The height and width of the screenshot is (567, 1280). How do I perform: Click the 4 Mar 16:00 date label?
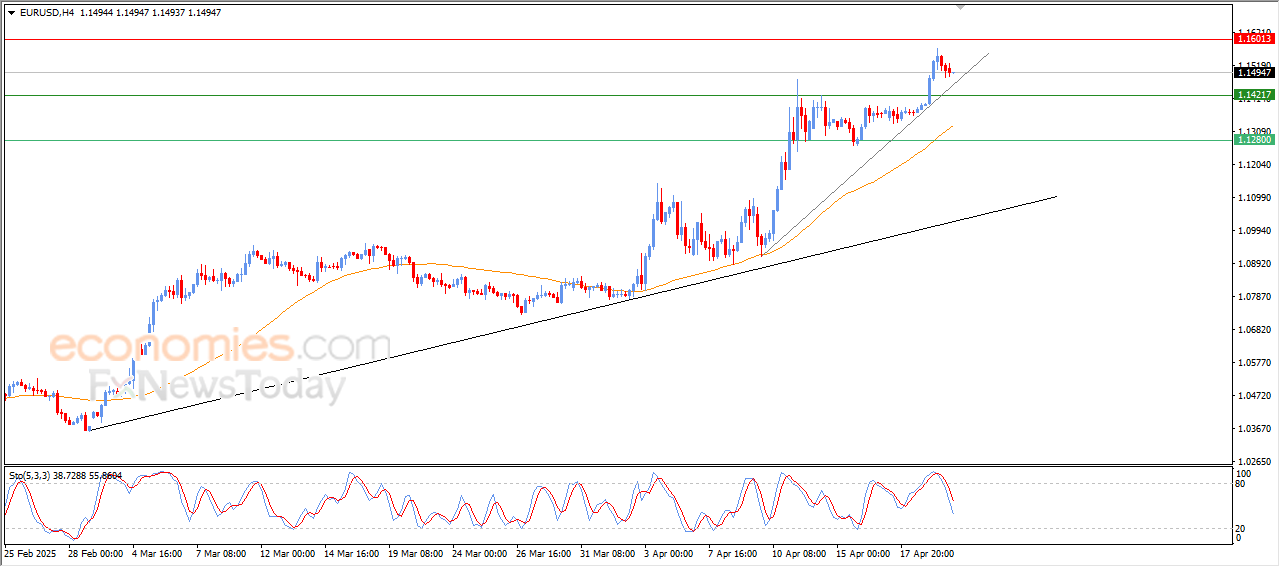point(156,552)
